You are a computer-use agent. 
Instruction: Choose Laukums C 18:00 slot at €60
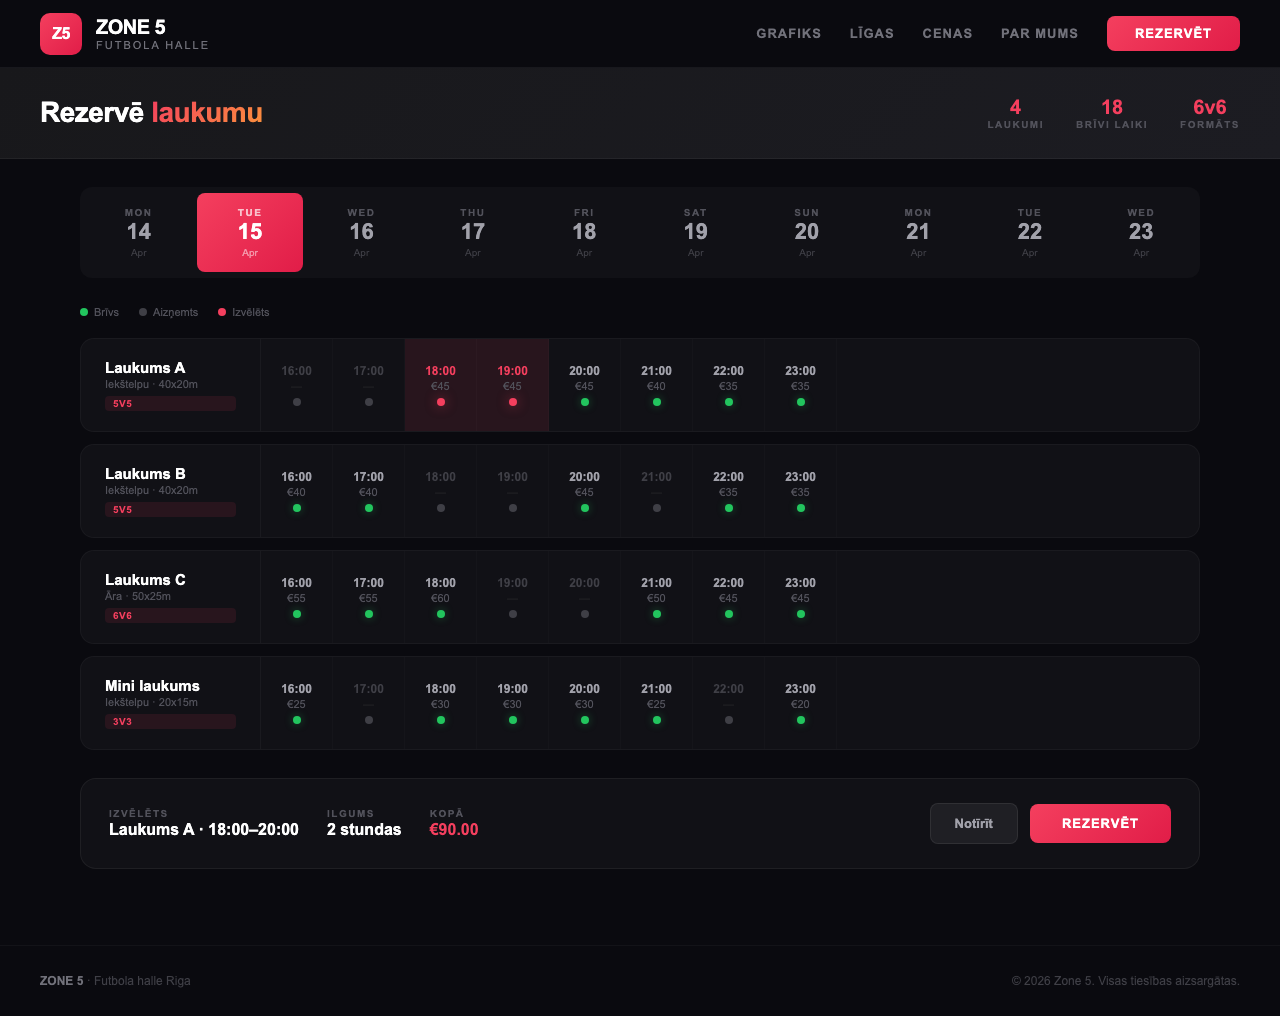pos(441,597)
